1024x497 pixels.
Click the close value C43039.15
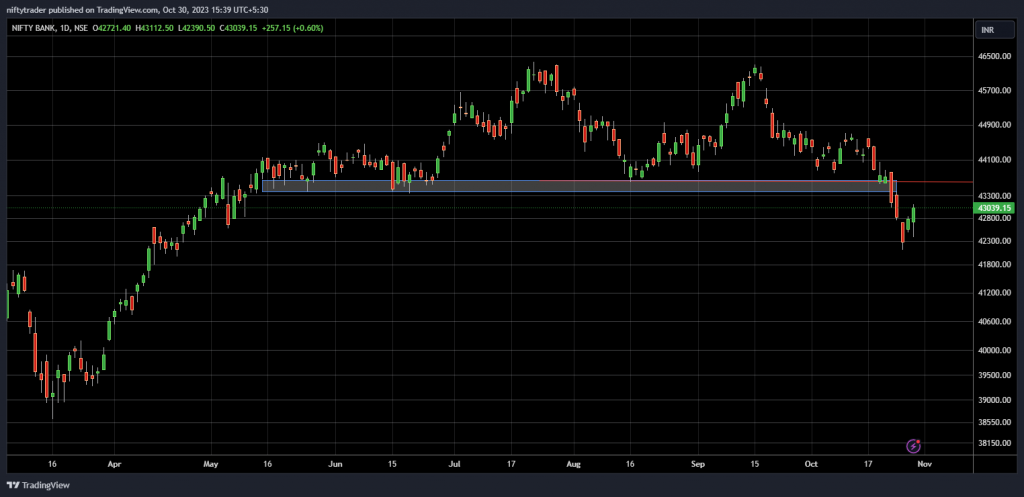(238, 28)
